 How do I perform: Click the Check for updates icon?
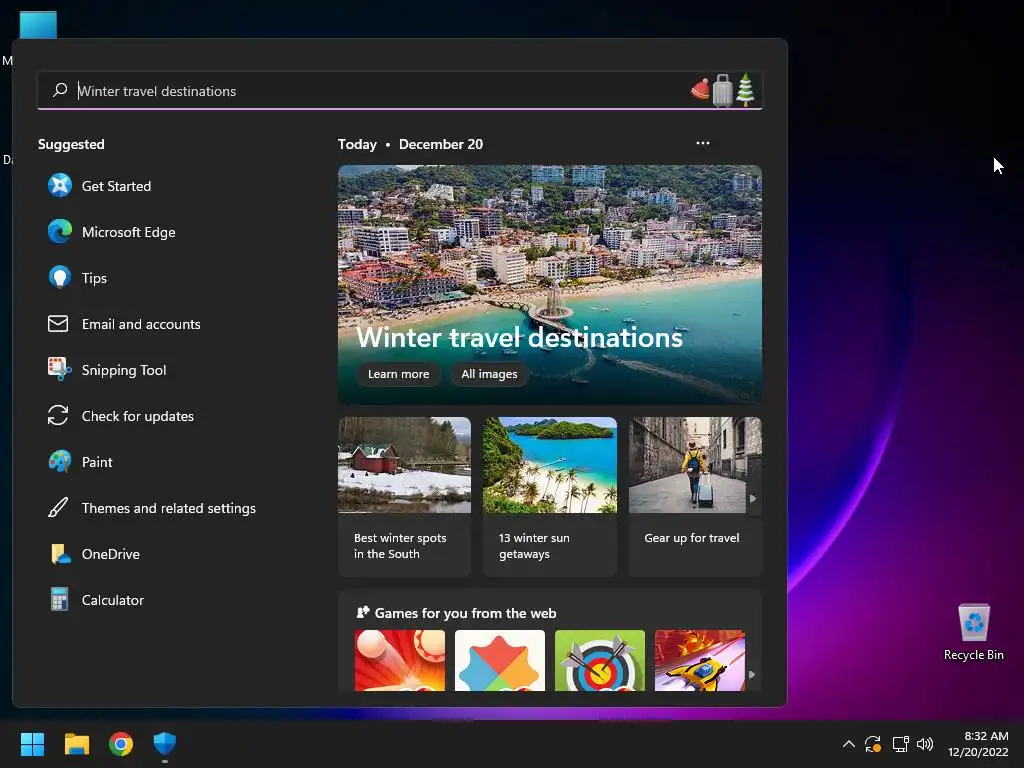click(58, 415)
